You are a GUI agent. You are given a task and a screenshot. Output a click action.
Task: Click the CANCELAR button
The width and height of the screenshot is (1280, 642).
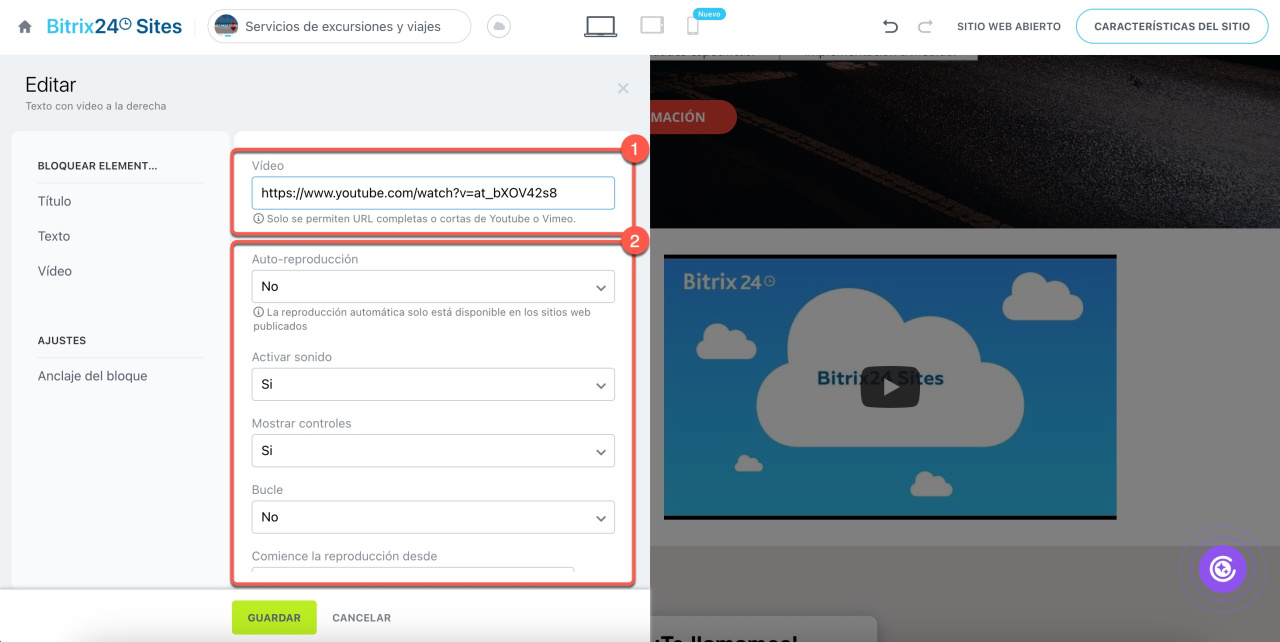(x=361, y=618)
